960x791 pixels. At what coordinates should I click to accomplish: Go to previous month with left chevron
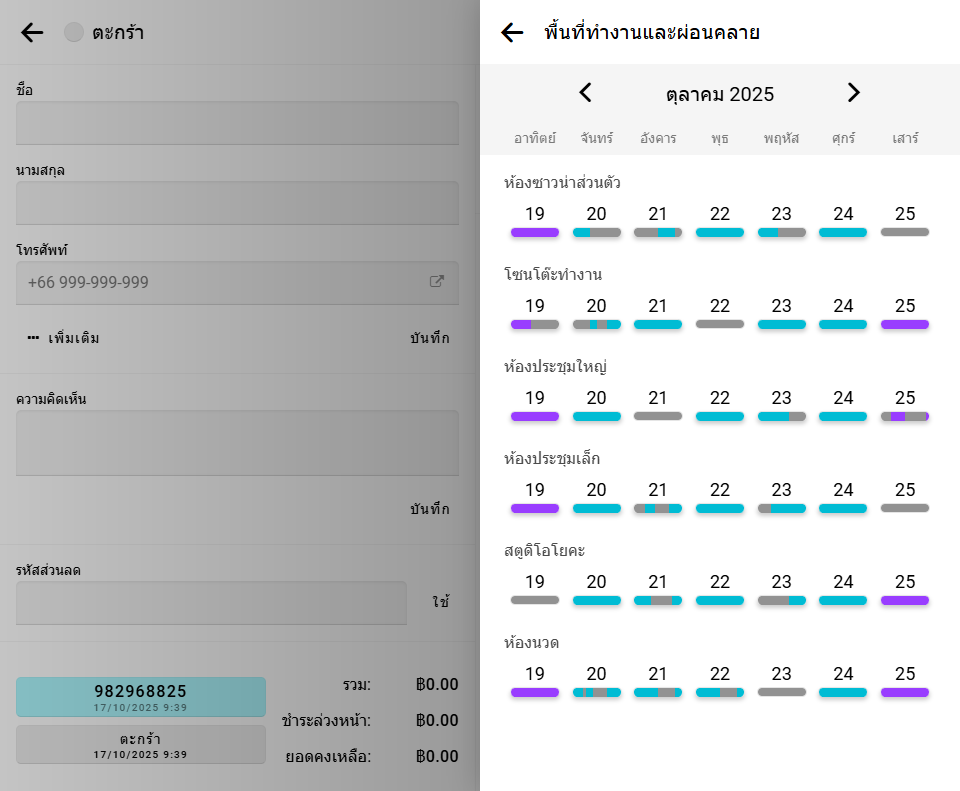(586, 93)
